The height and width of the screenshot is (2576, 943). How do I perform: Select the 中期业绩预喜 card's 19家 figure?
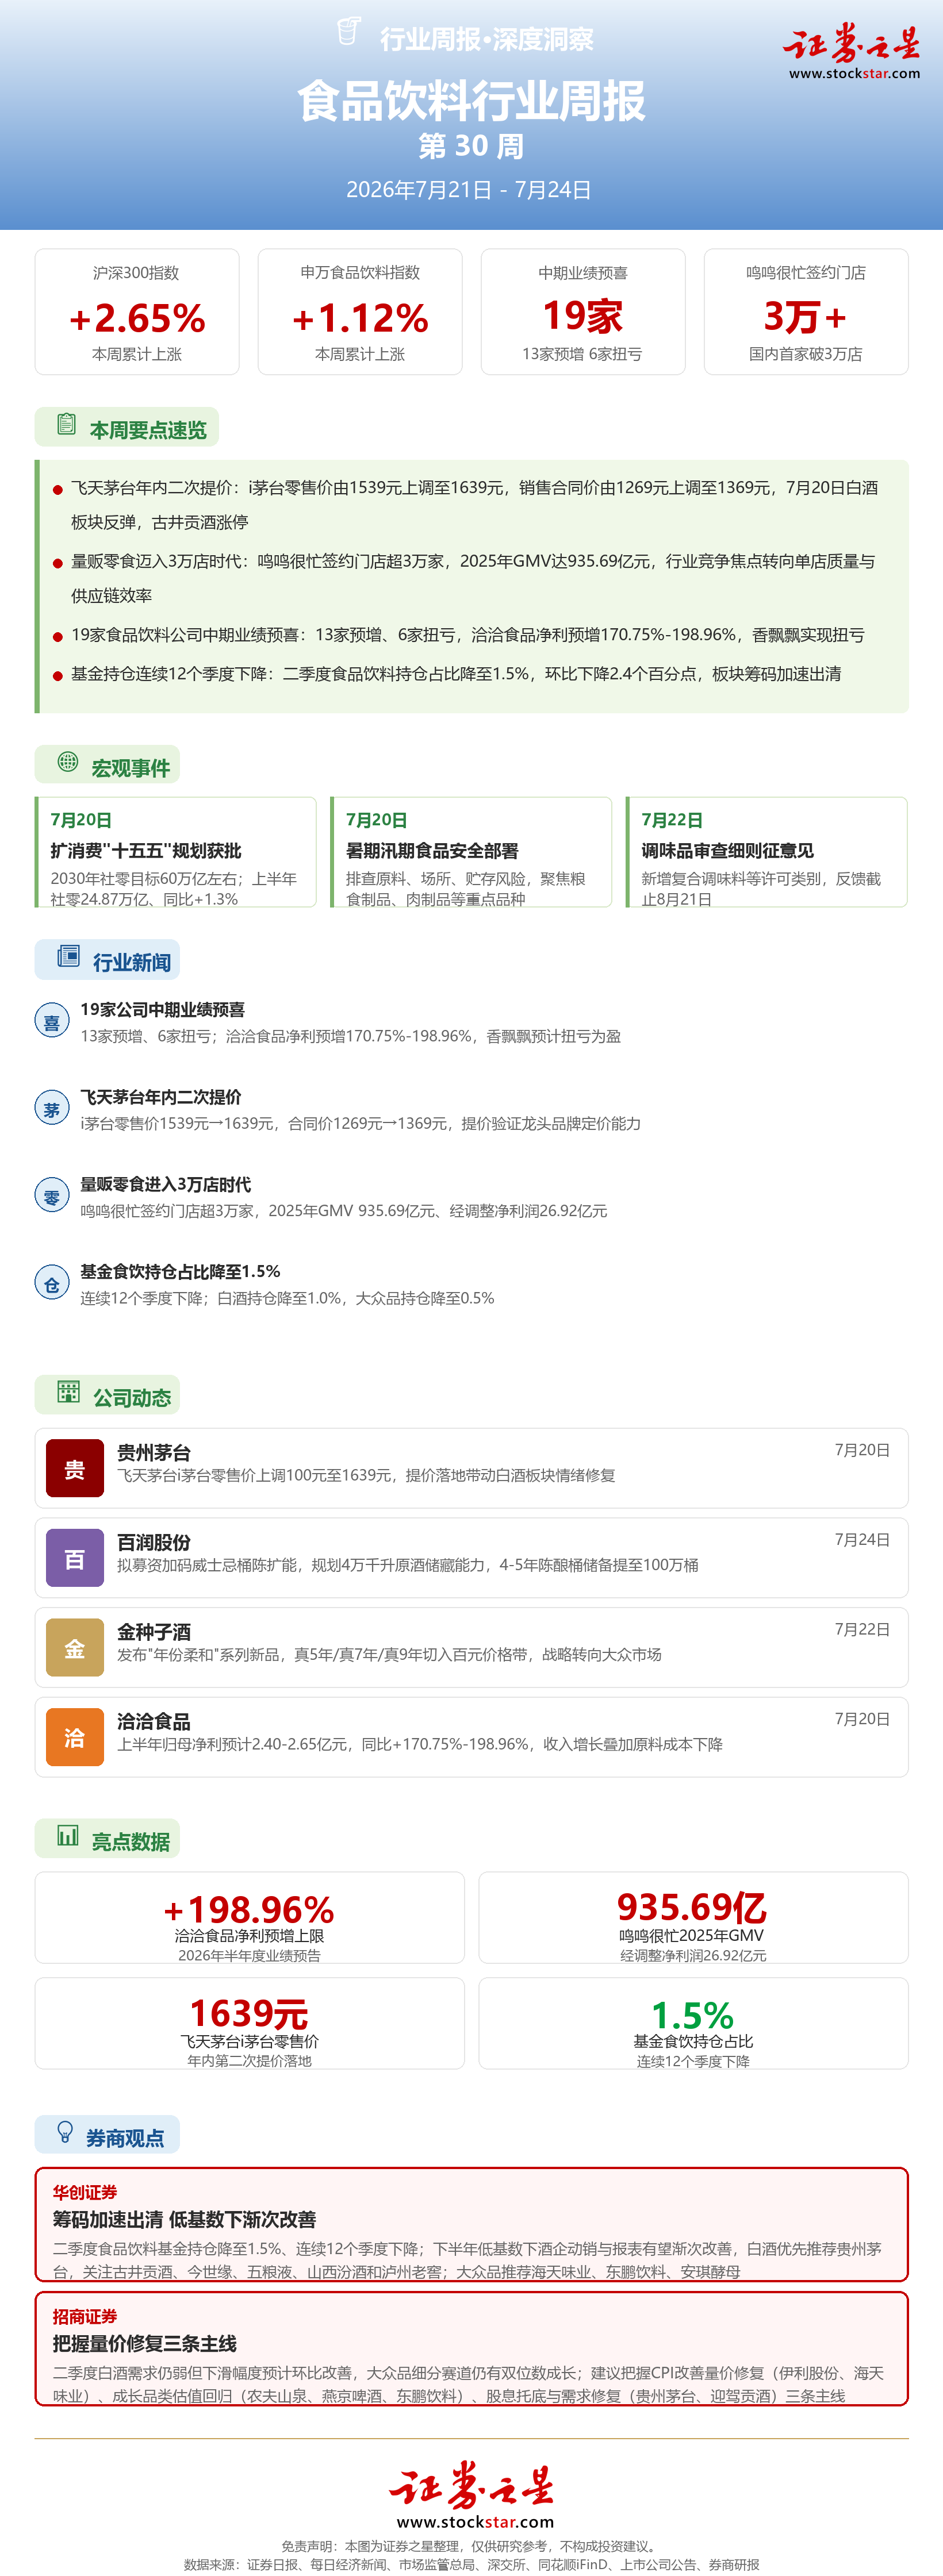[x=583, y=316]
